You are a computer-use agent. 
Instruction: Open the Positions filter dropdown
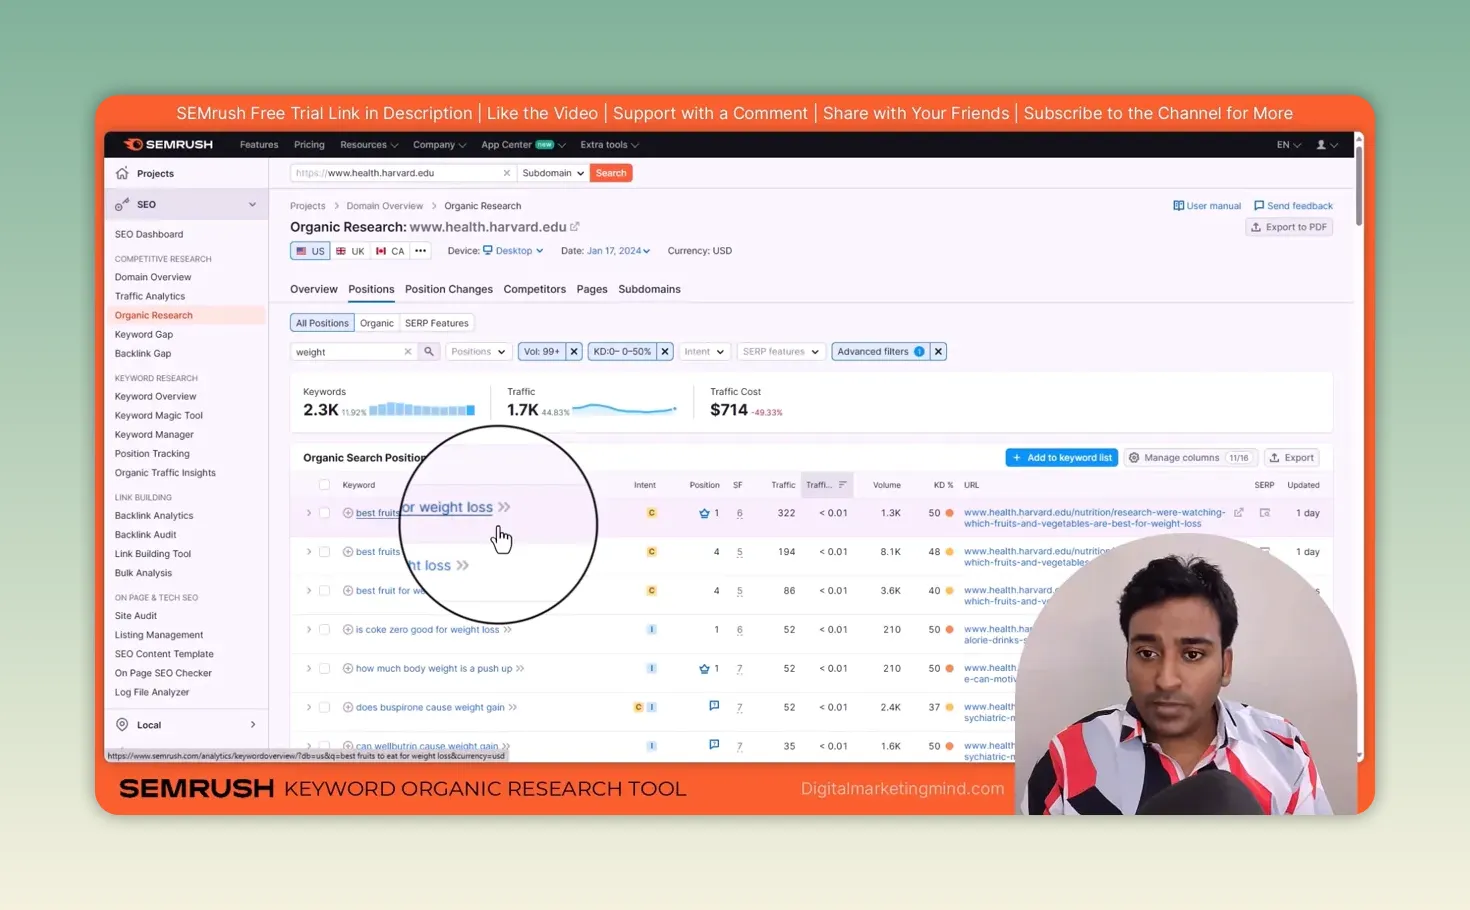pyautogui.click(x=477, y=352)
